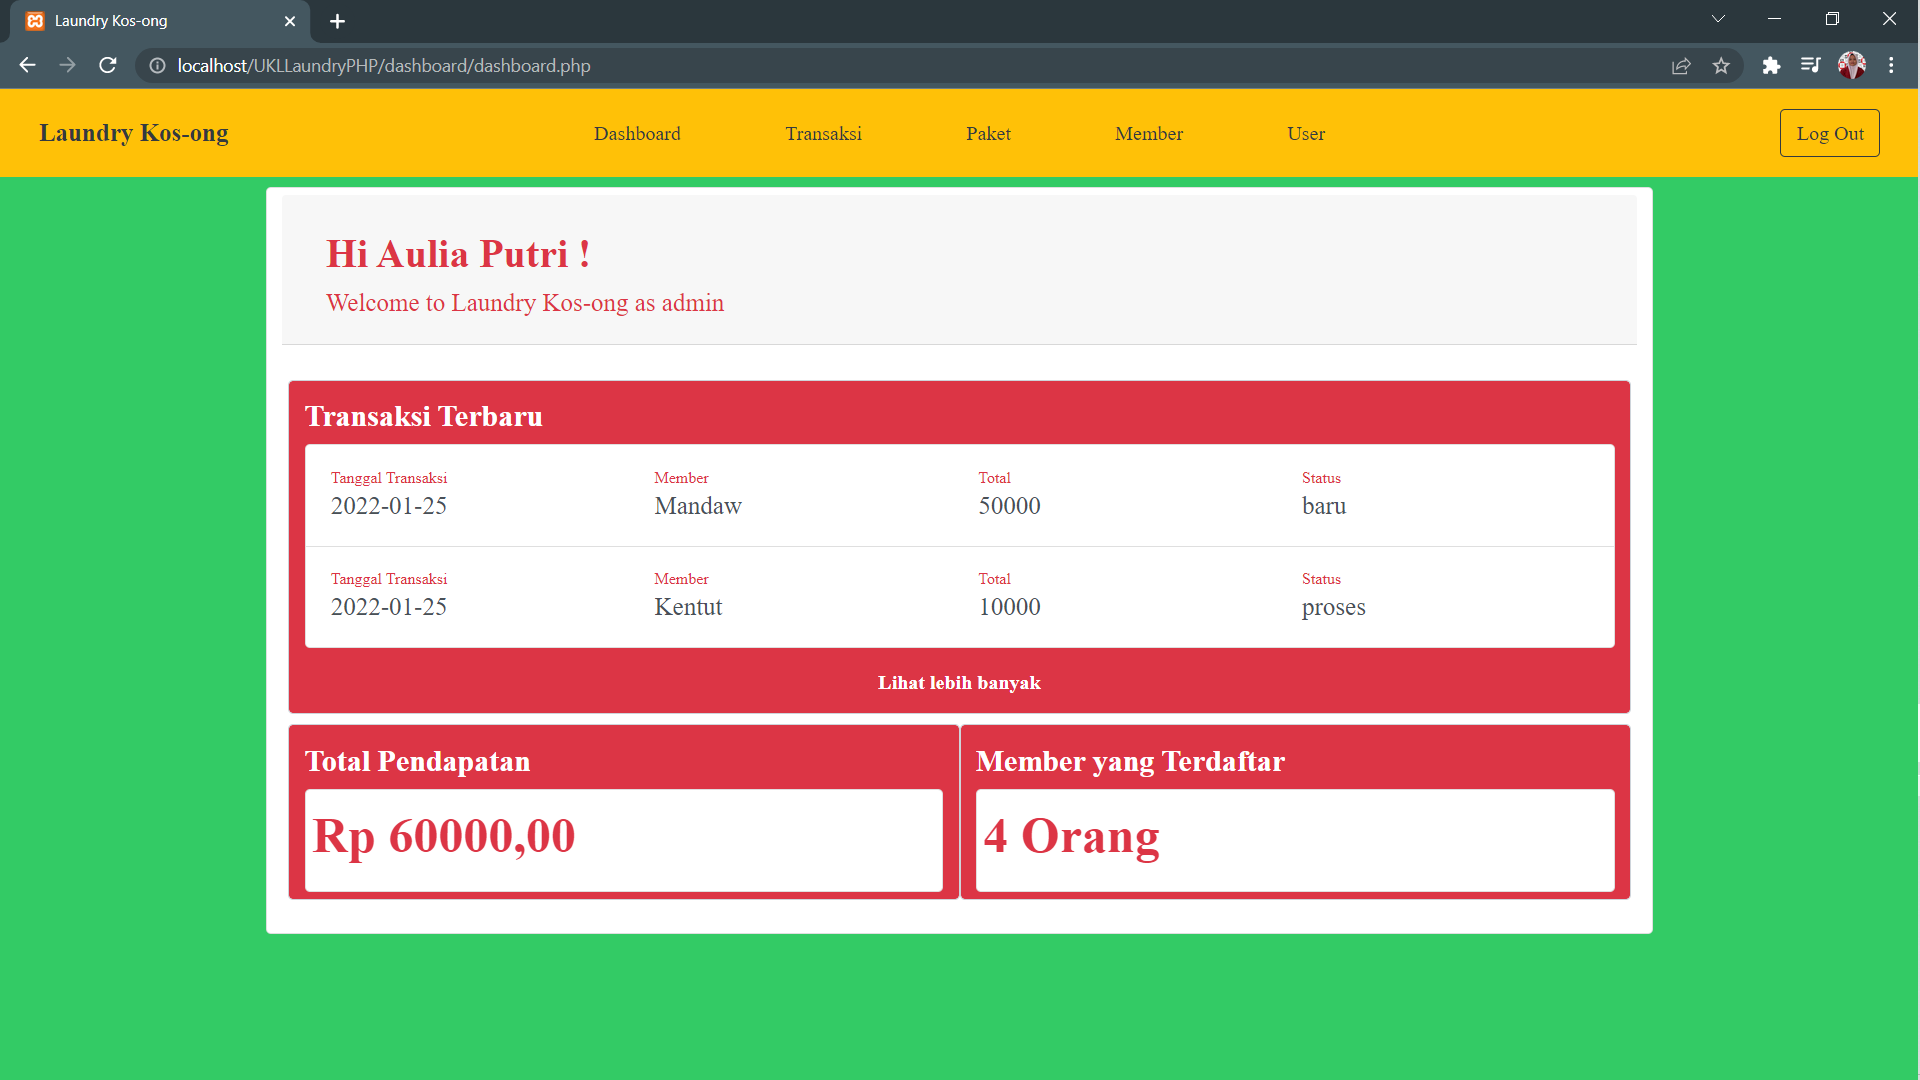Click the tab dropdown chevron near window controls

click(1718, 18)
